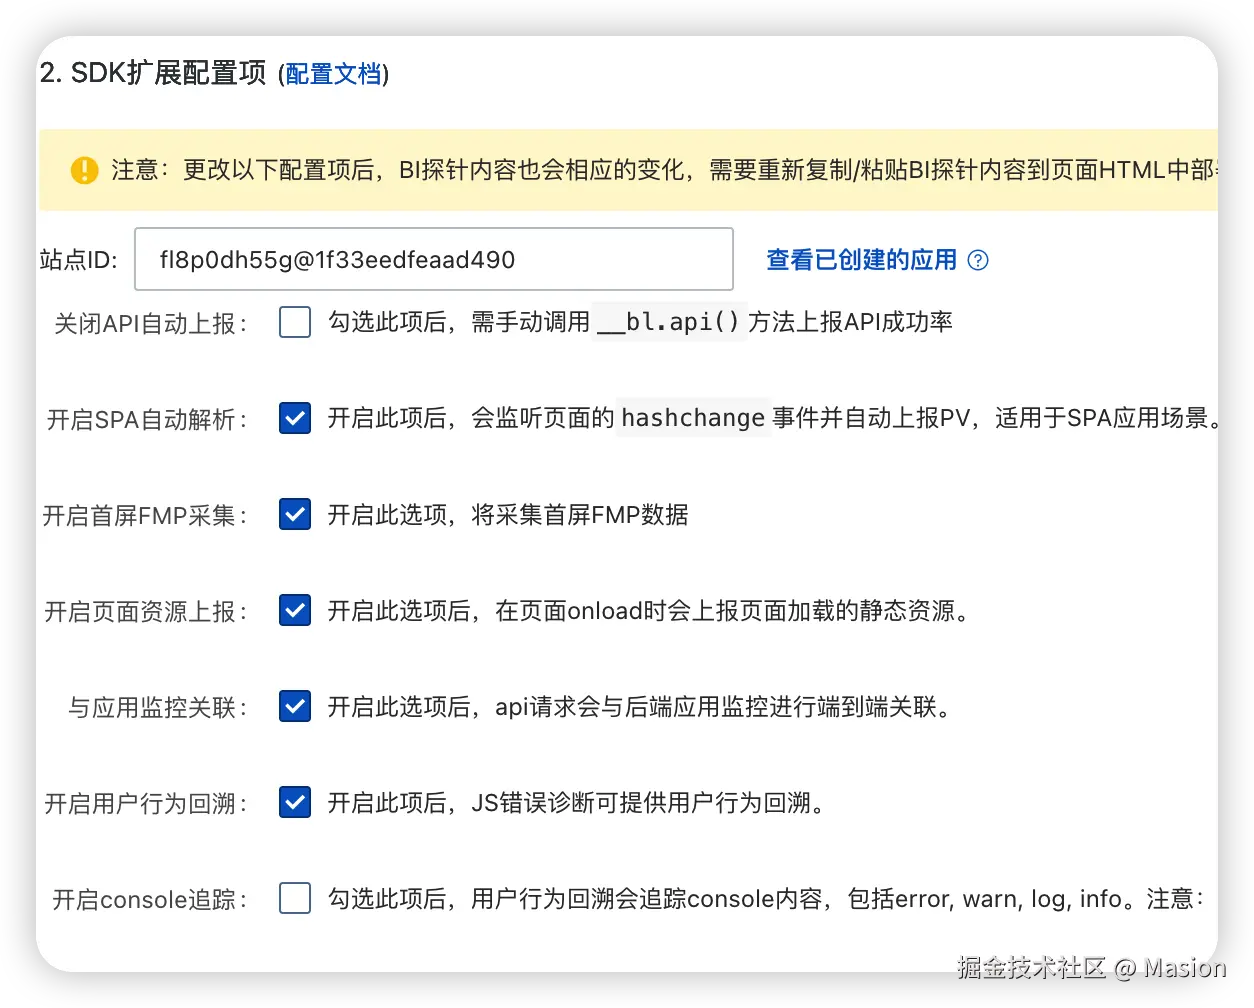Open the 配置文档 documentation link
1254x1008 pixels.
[332, 74]
